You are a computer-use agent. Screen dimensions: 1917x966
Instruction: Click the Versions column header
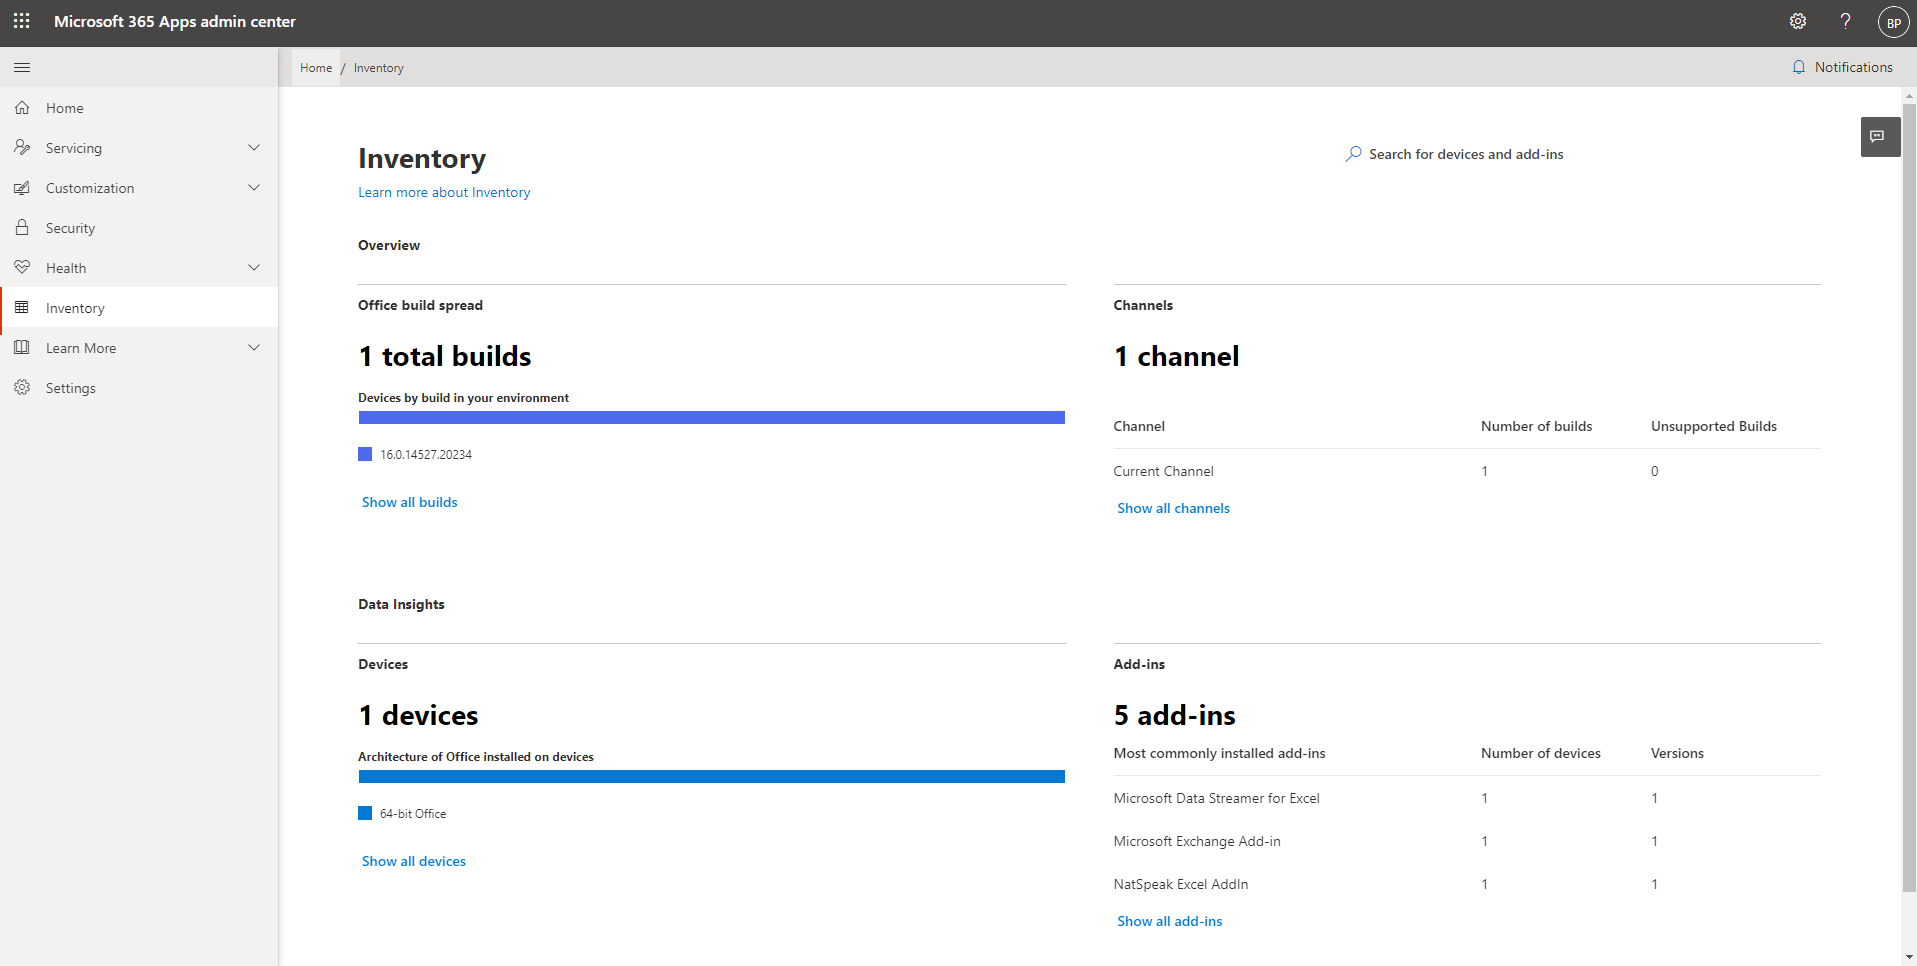point(1677,753)
